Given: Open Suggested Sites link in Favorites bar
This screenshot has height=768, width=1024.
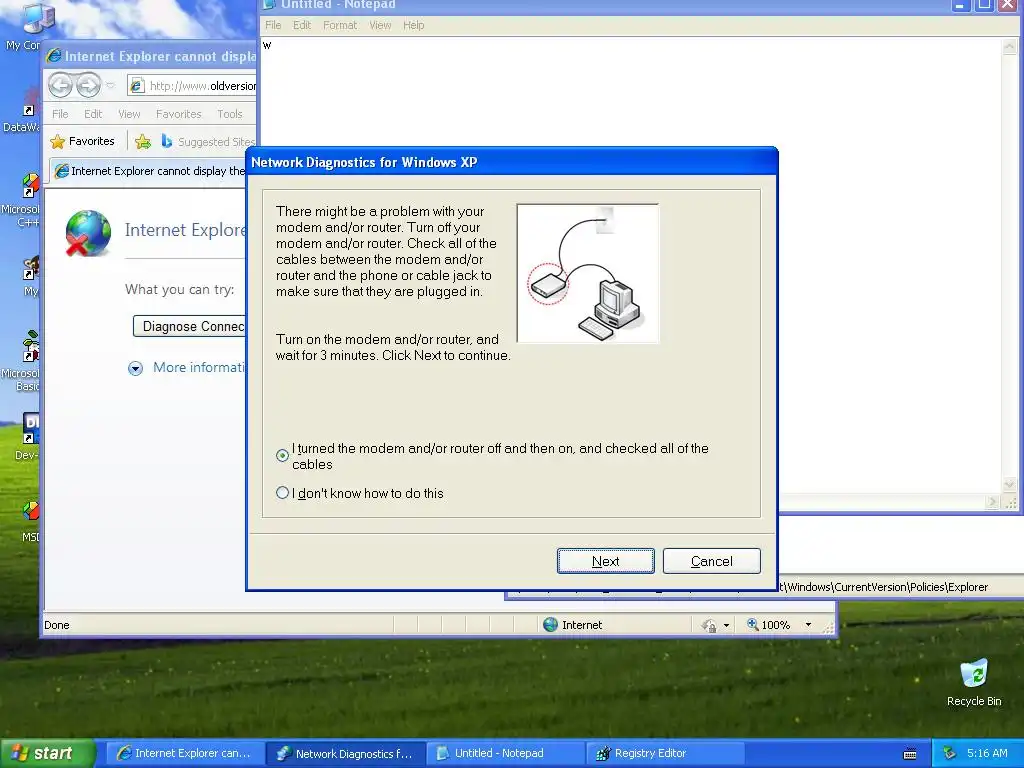Looking at the screenshot, I should pos(208,142).
